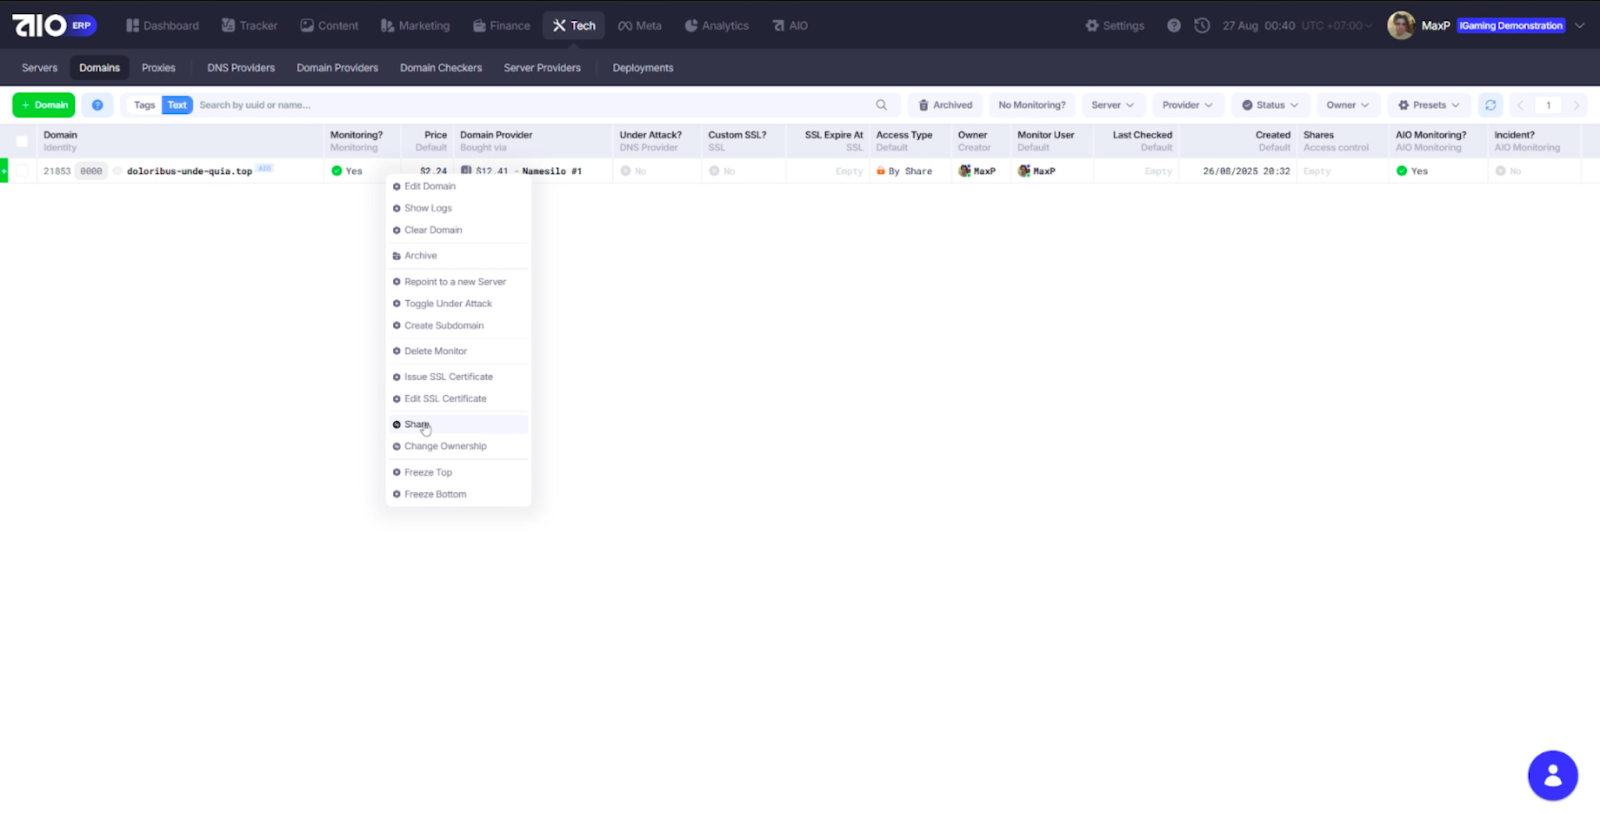Open the Finance module

[x=501, y=26]
